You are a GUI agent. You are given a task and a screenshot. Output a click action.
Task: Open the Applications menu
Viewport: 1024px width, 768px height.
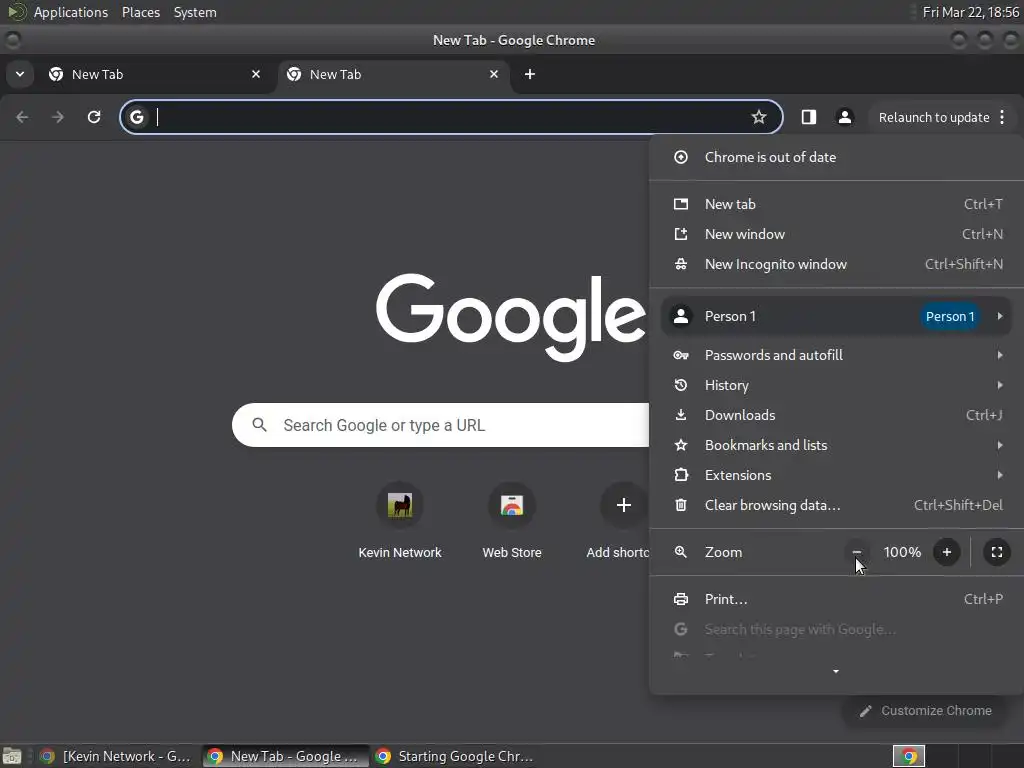pos(71,12)
